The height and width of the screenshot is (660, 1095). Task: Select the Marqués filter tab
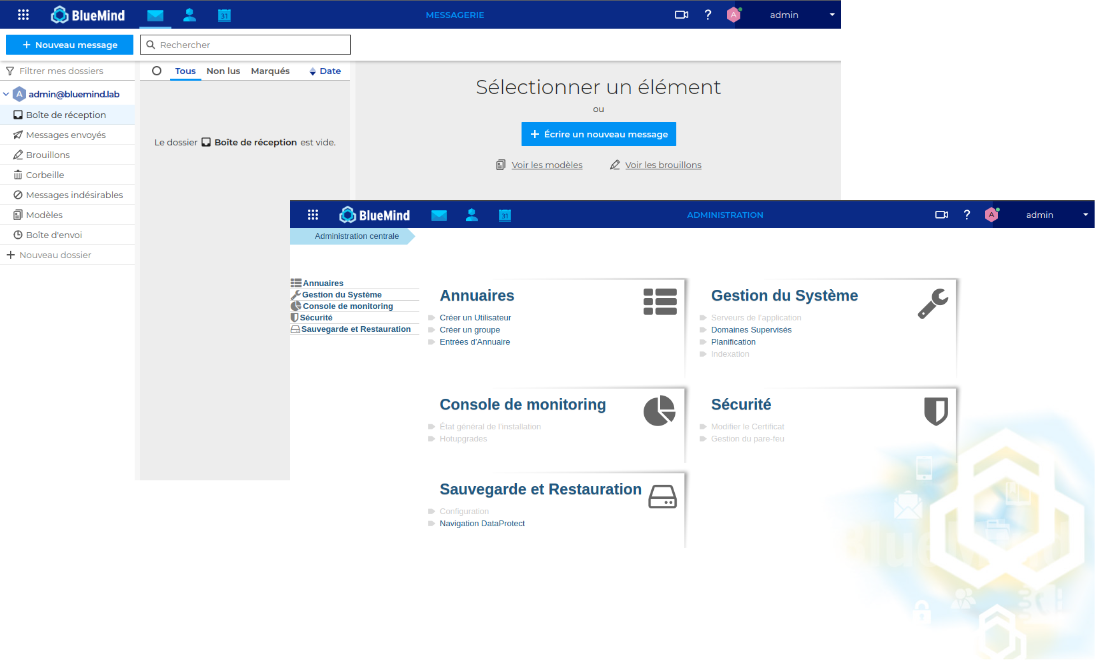270,71
